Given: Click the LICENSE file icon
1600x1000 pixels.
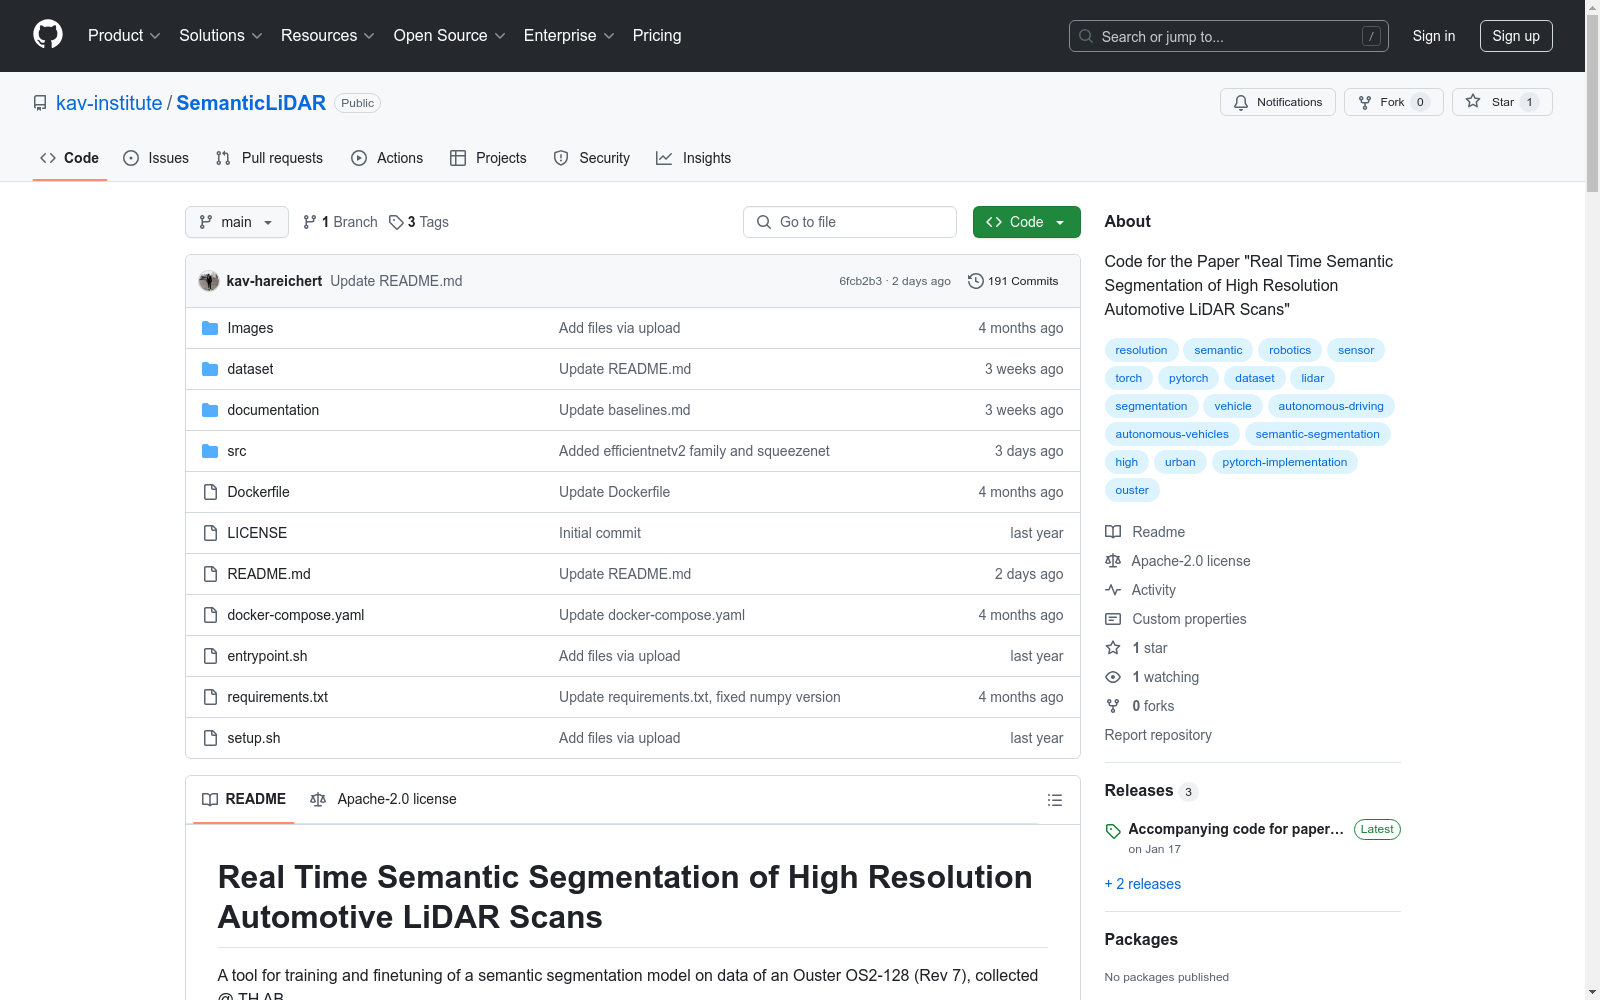Looking at the screenshot, I should click(x=210, y=533).
